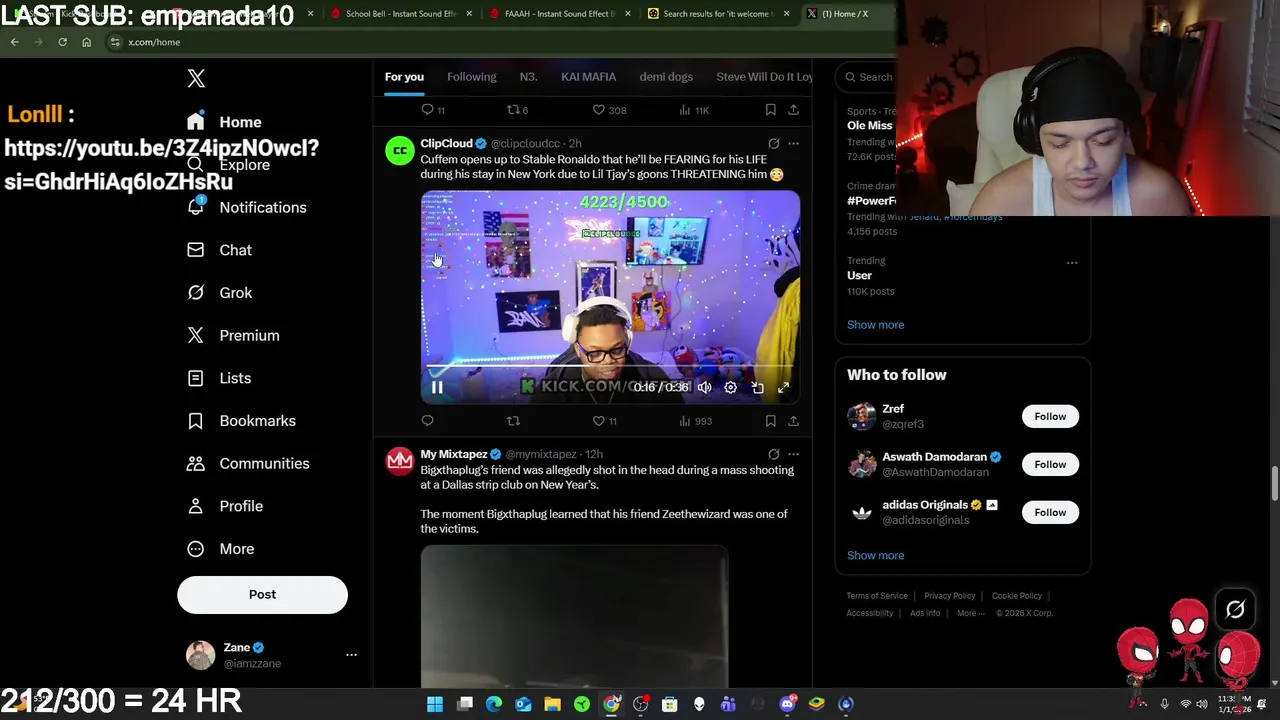The image size is (1280, 720).
Task: Click the X search box
Action: tap(870, 77)
